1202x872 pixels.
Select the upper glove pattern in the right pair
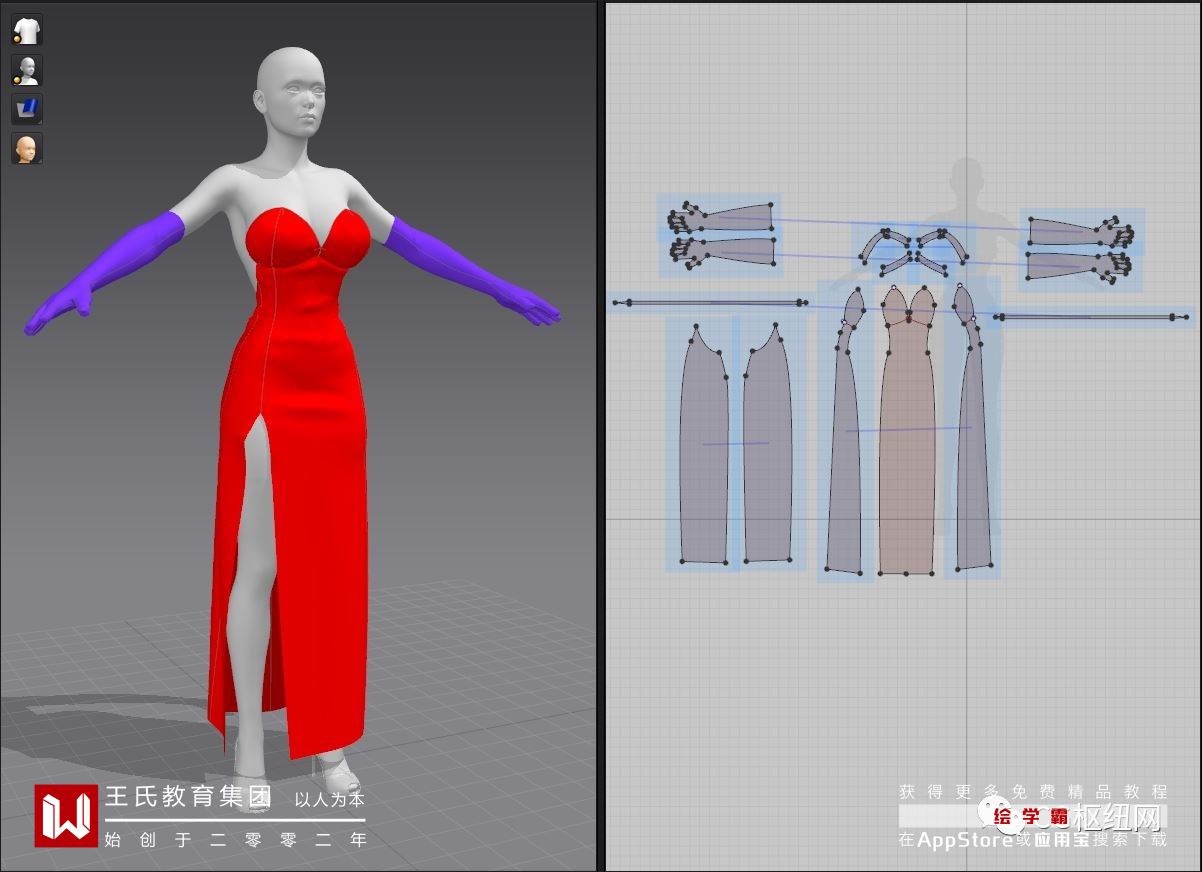tap(1082, 231)
